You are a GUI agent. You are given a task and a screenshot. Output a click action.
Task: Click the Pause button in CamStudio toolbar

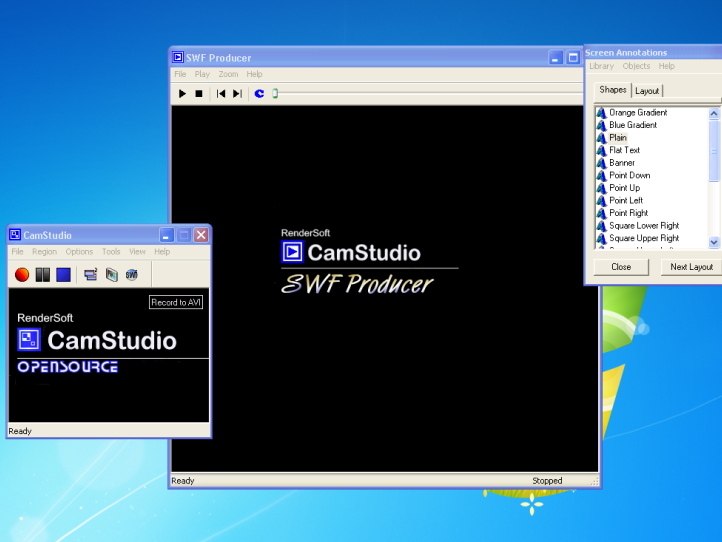point(43,274)
